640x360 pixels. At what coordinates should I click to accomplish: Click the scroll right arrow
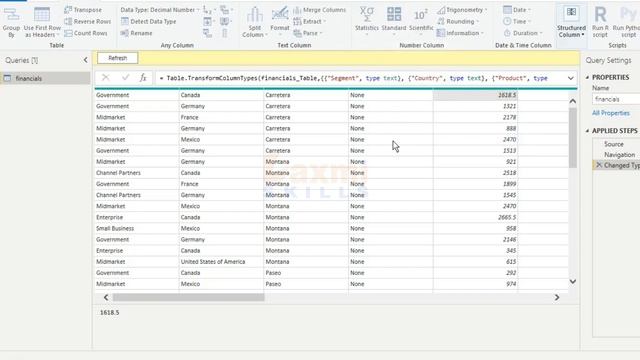557,298
